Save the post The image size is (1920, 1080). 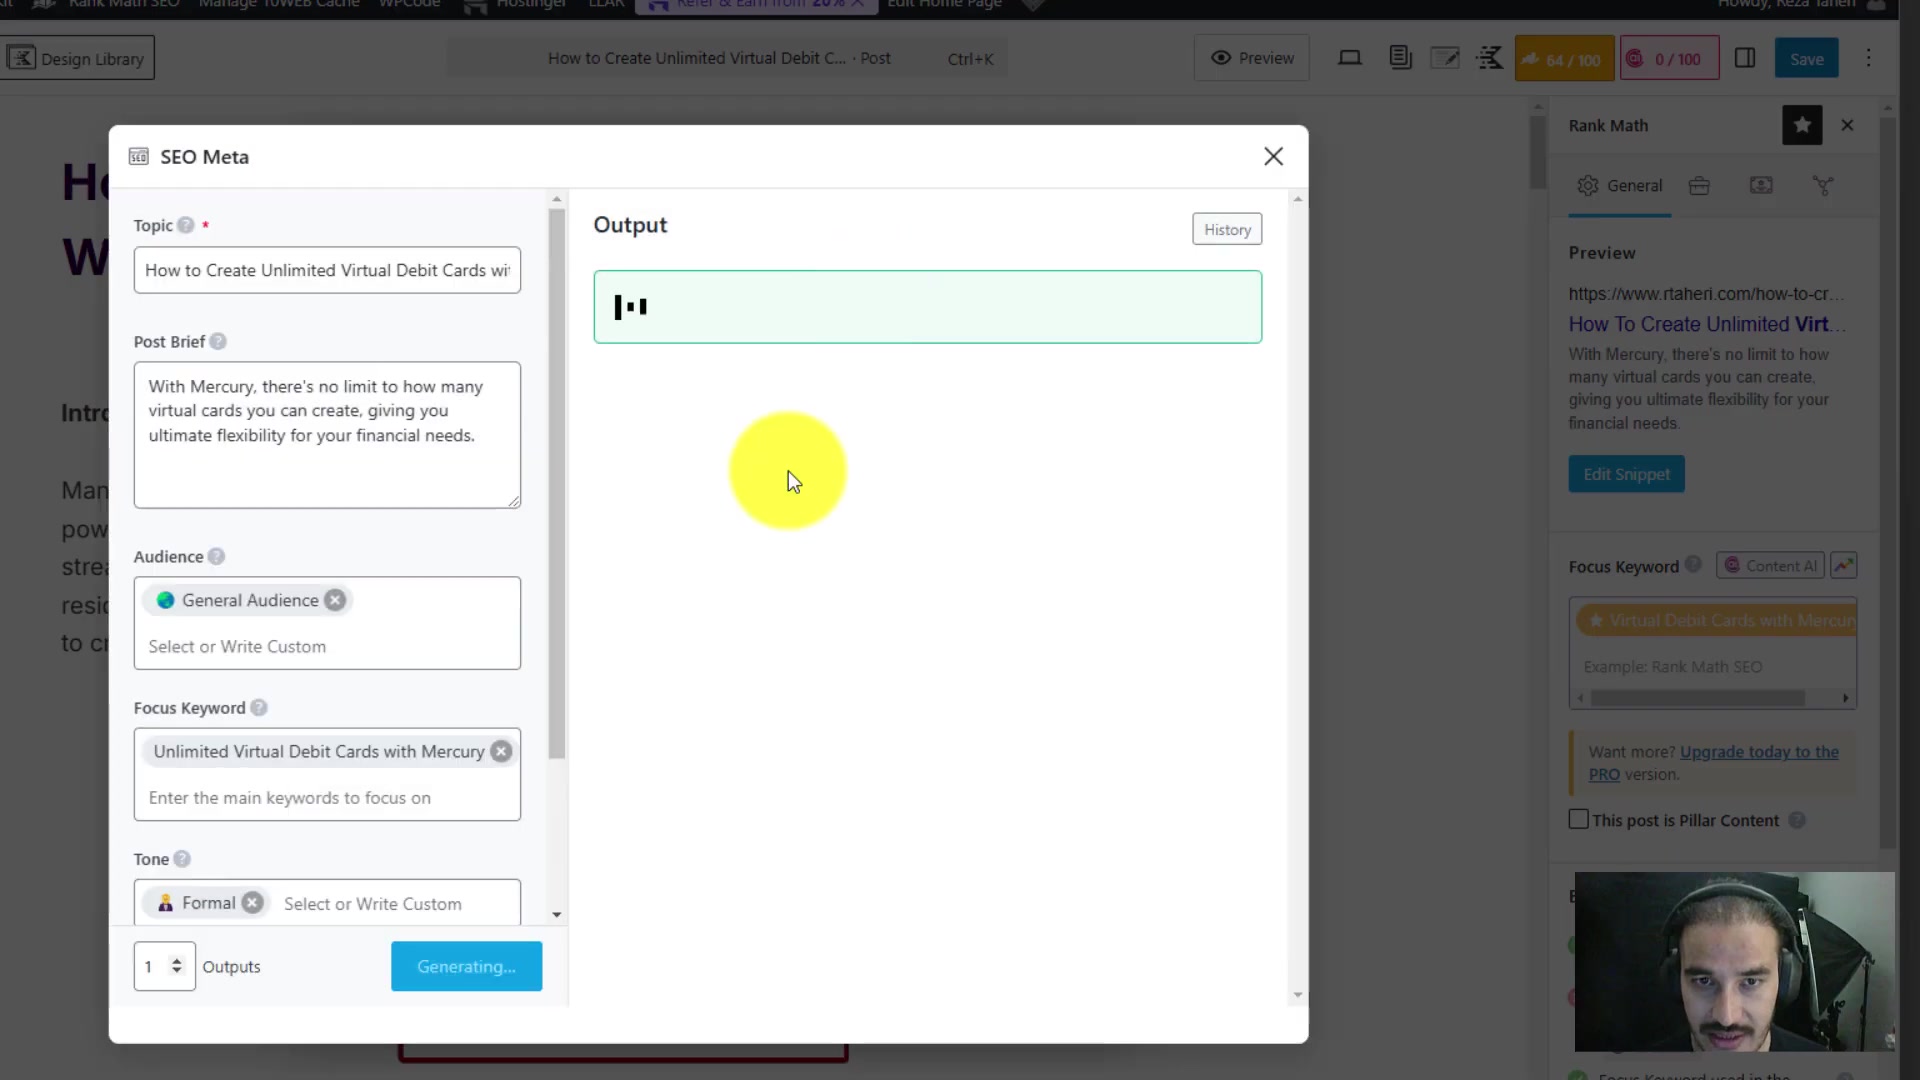pyautogui.click(x=1806, y=59)
